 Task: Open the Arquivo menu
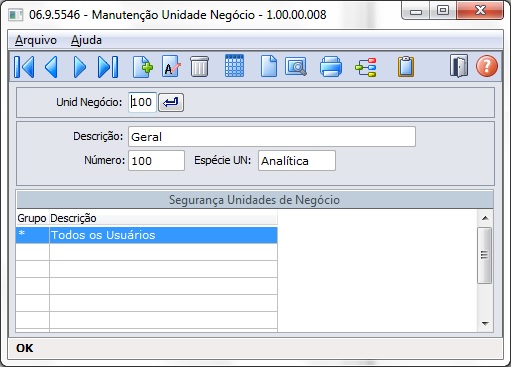(36, 40)
